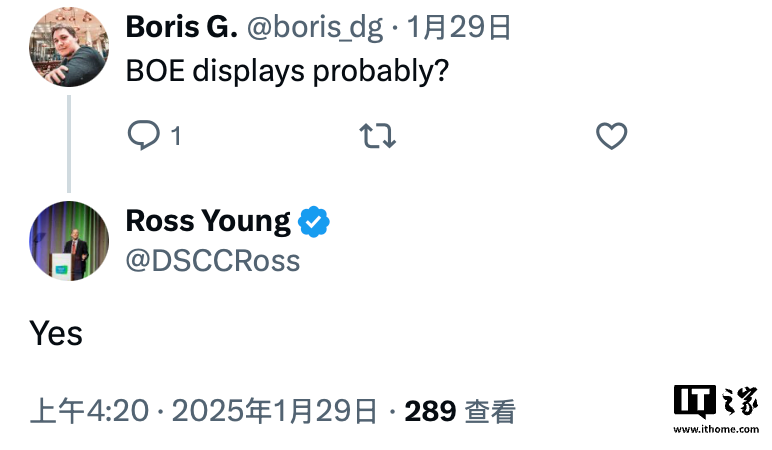This screenshot has width=772, height=450.
Task: Click the @DSCCRoss handle
Action: click(212, 261)
